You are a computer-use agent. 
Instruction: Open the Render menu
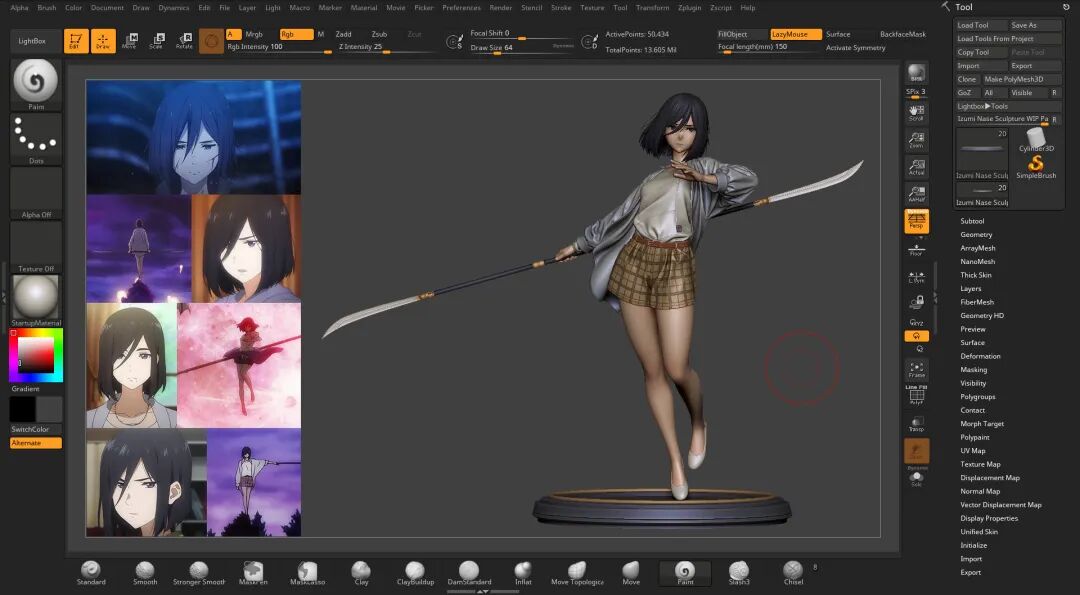(x=501, y=8)
